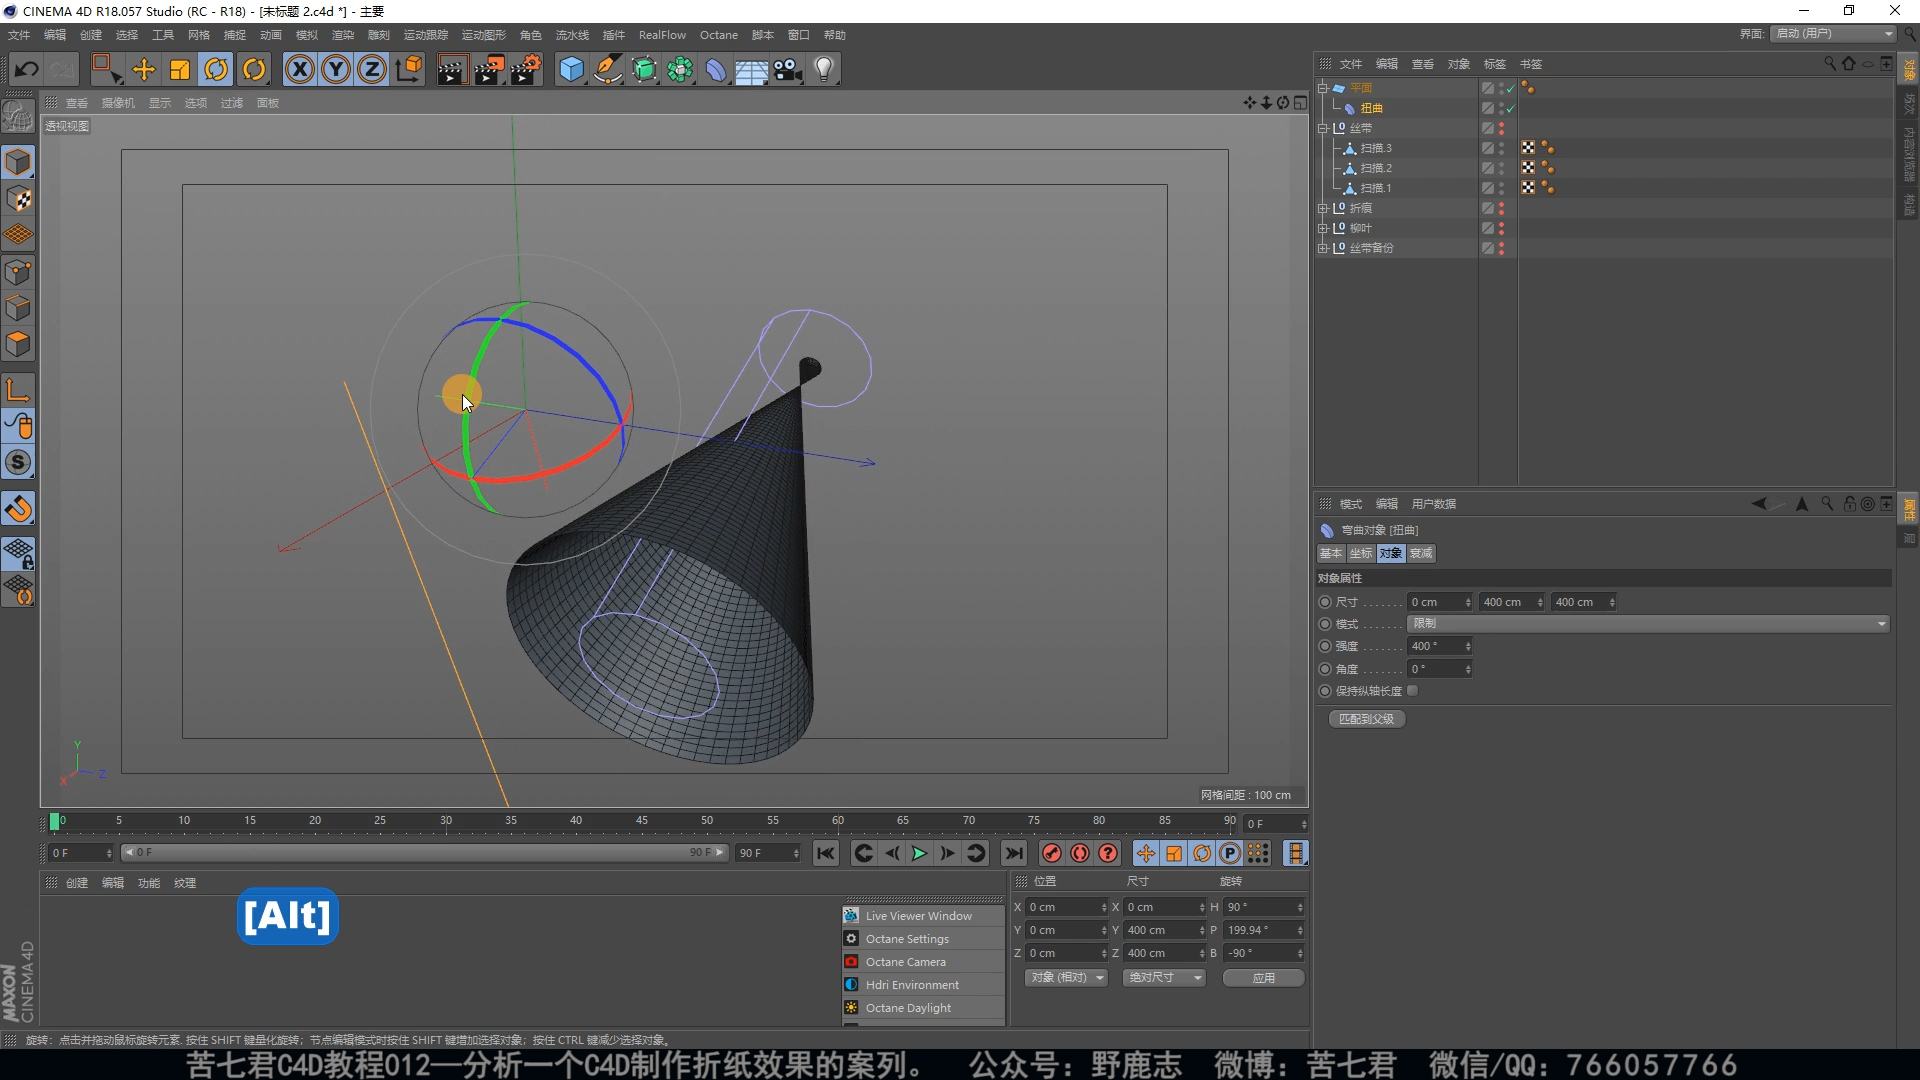
Task: Click the Enable Axis L-shaped icon
Action: point(18,390)
